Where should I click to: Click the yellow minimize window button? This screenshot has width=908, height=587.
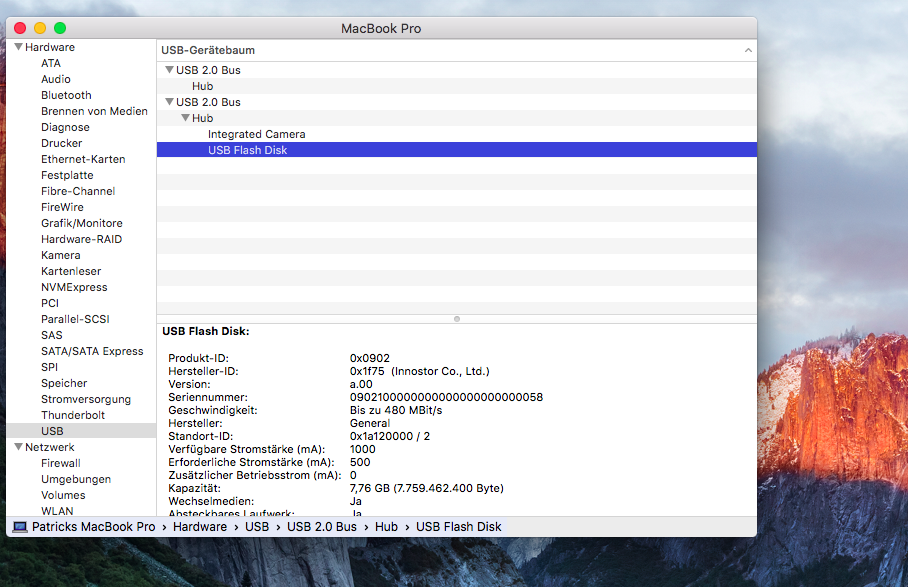tap(40, 28)
